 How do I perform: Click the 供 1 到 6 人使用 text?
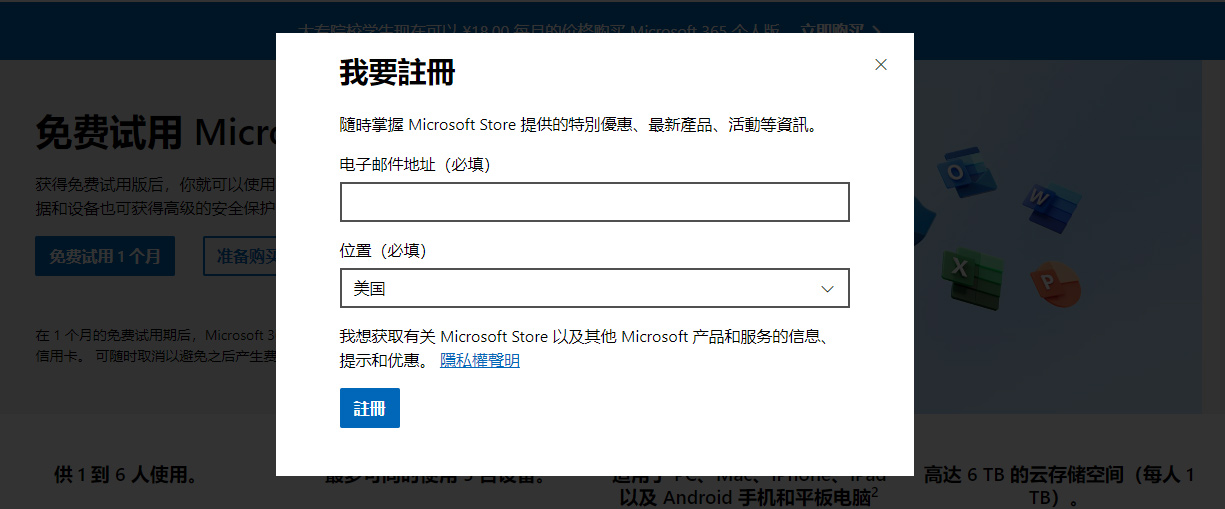126,475
